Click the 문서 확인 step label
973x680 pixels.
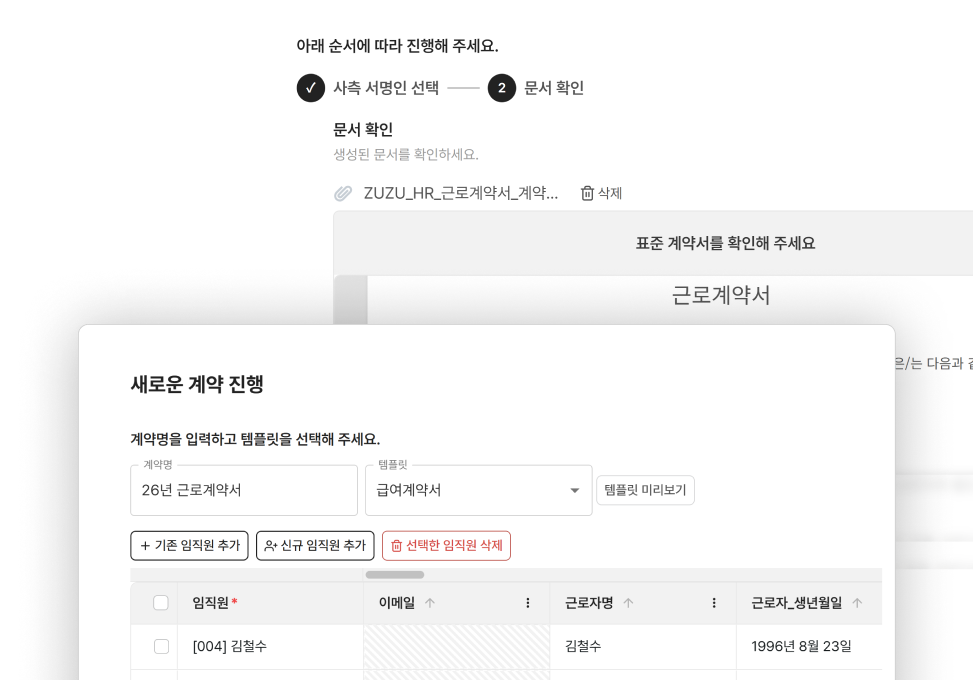554,88
